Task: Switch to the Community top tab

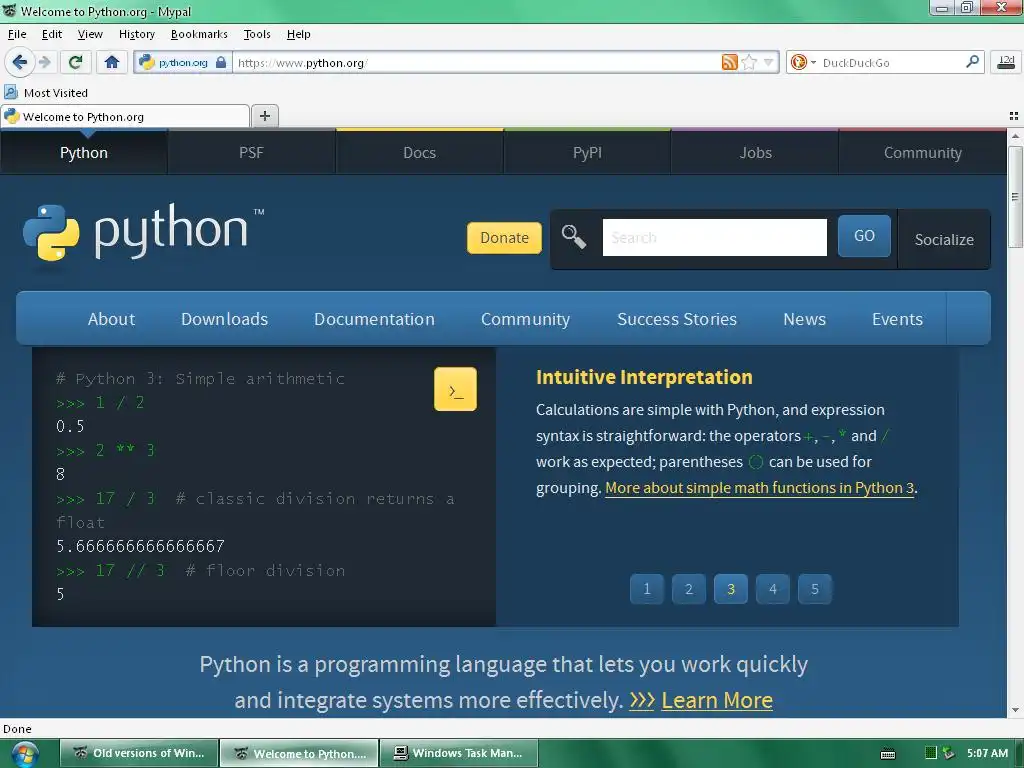Action: (x=922, y=152)
